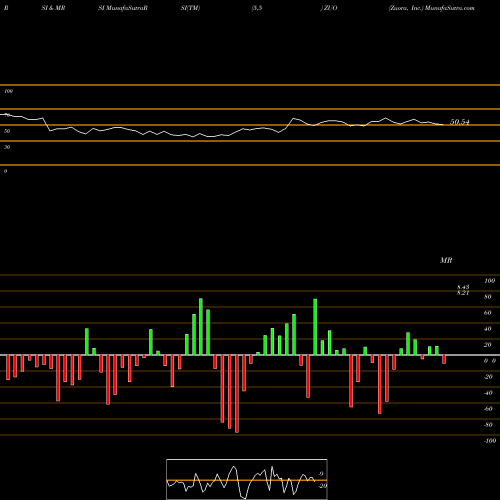The image size is (500, 500).
Task: Click the MR axis label -20
Action: 488,377
